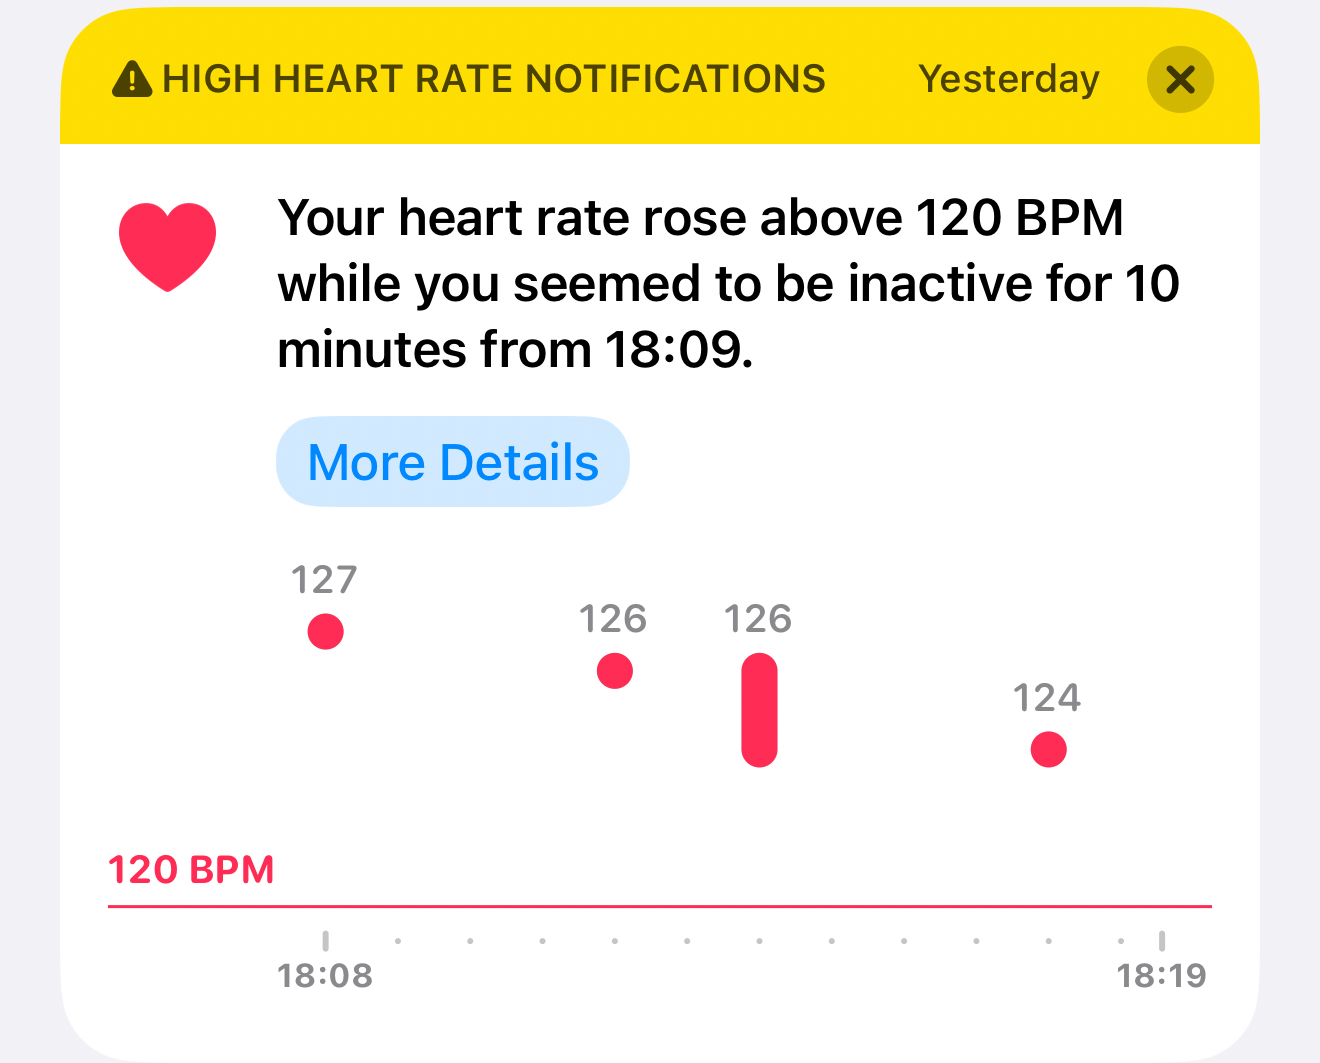
Task: Tap the red heart icon
Action: point(167,246)
